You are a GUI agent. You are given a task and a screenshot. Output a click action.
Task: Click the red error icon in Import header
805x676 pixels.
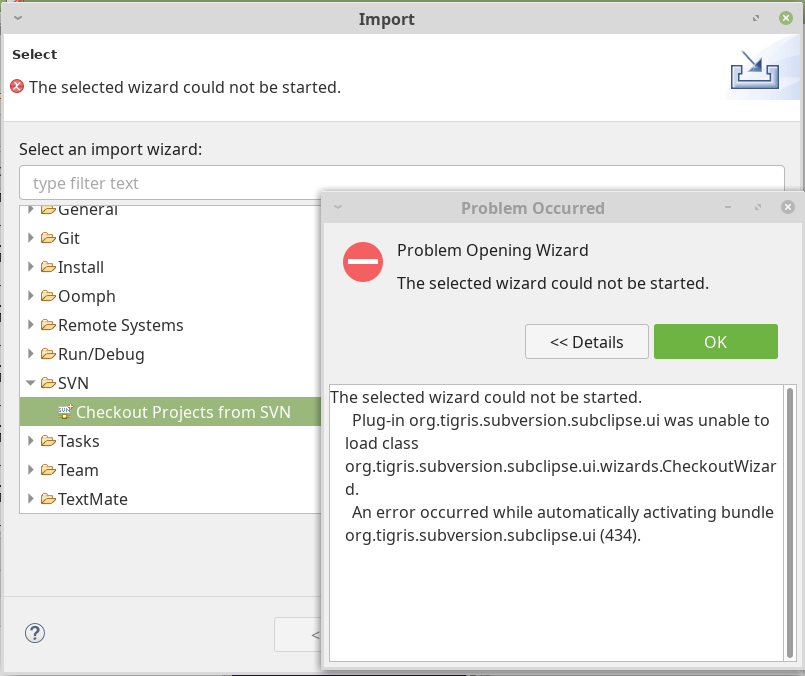pyautogui.click(x=17, y=86)
